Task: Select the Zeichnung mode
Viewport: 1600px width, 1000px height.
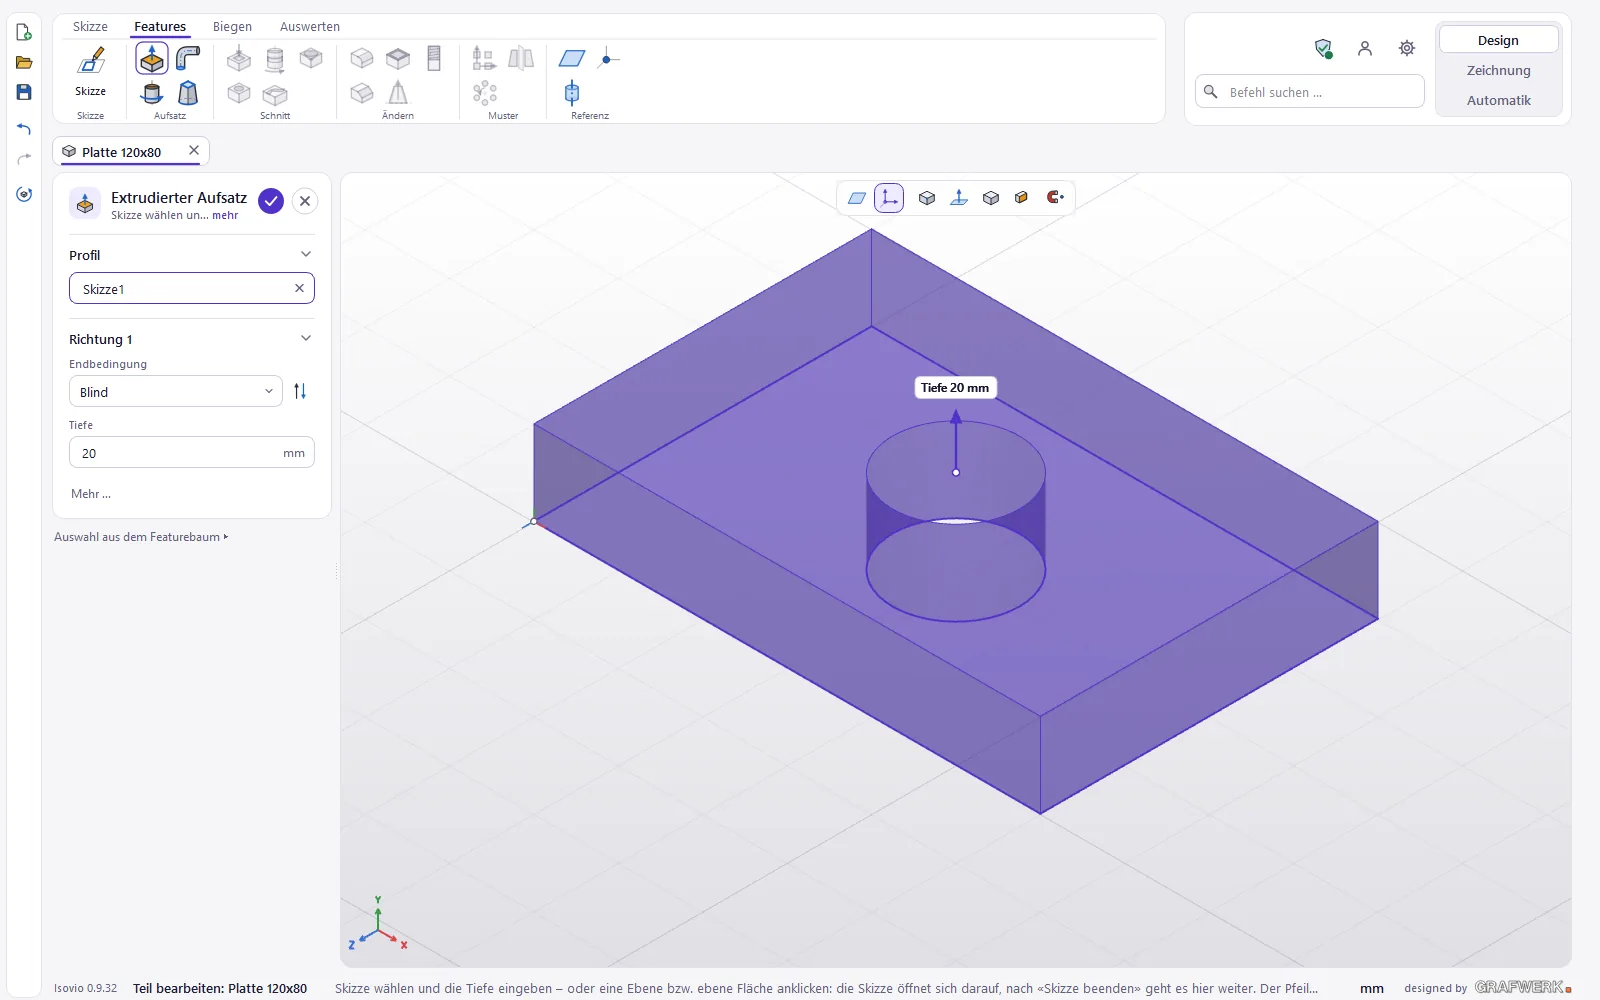Action: 1498,70
